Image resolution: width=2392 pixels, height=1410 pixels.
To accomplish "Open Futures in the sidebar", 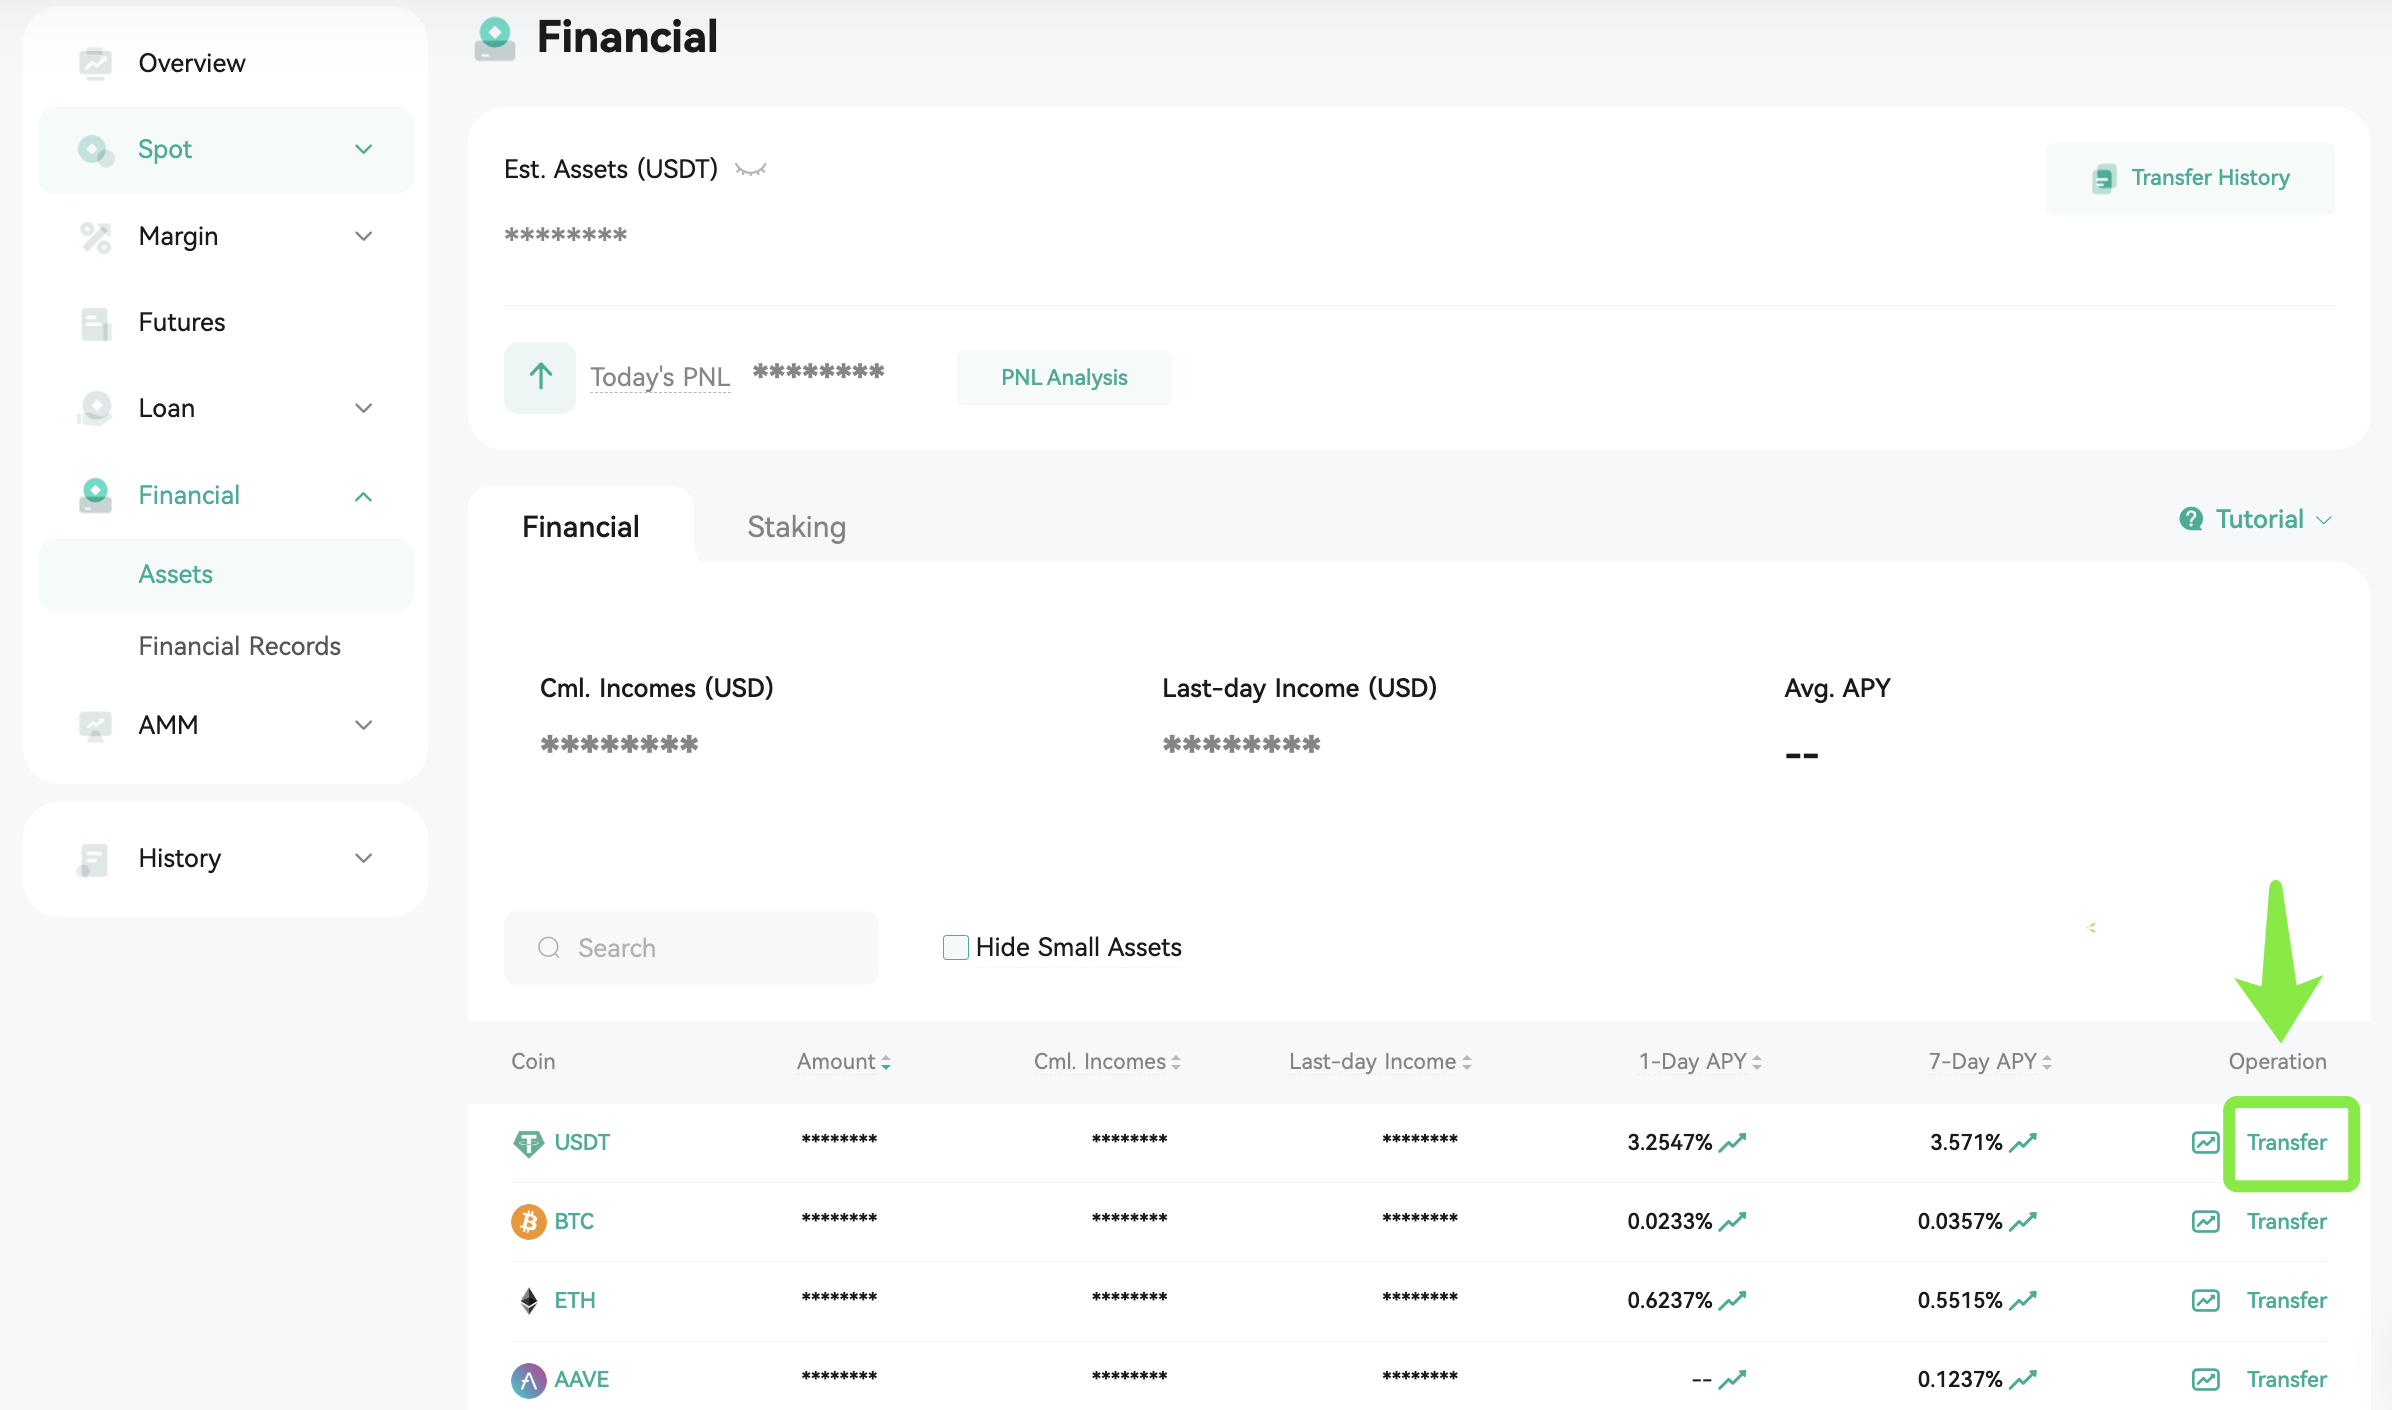I will pos(181,323).
